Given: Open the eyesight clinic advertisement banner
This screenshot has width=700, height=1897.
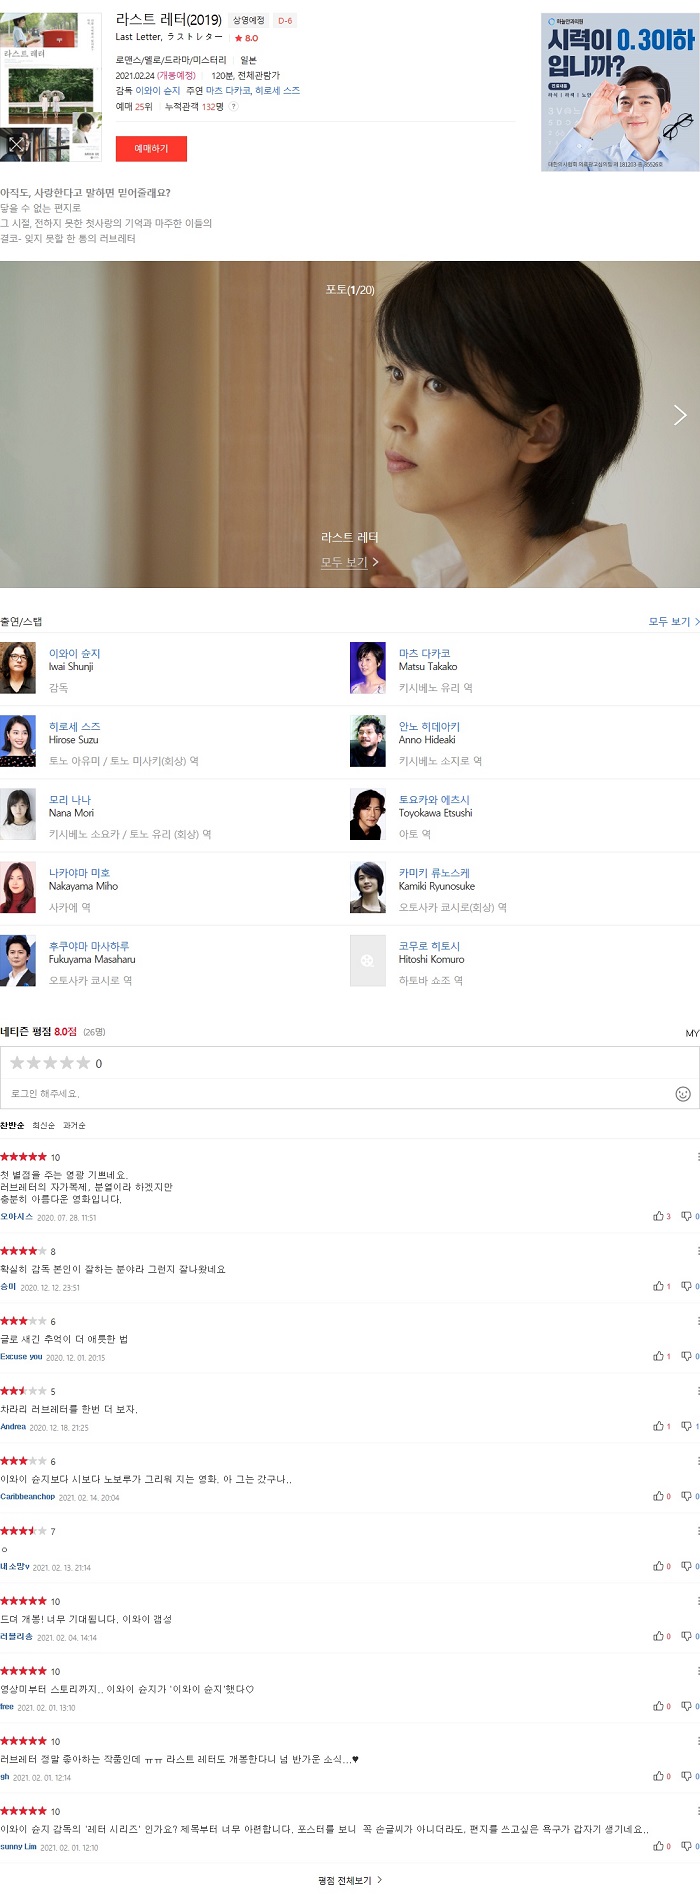Looking at the screenshot, I should tap(620, 92).
